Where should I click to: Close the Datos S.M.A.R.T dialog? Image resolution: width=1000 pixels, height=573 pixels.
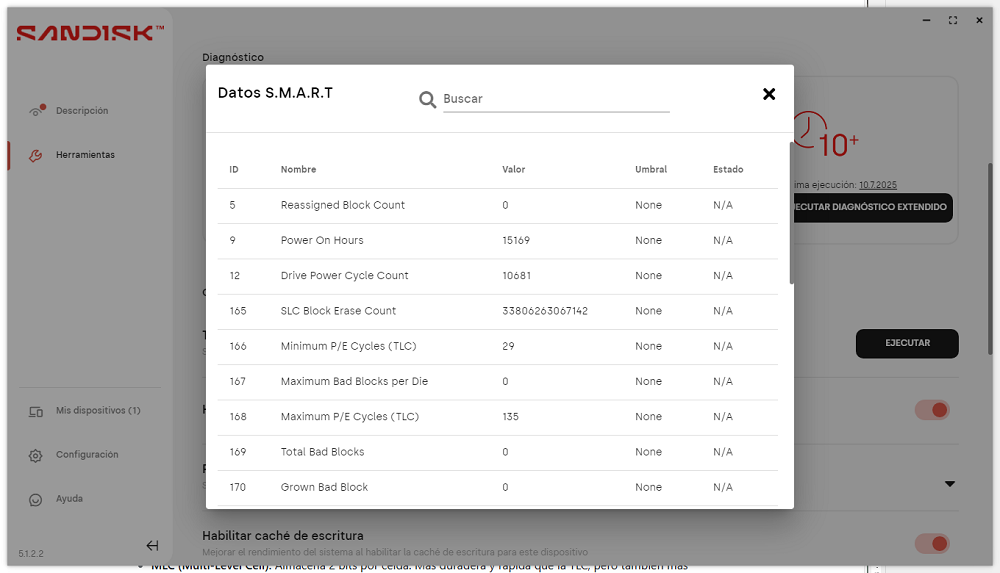(x=768, y=94)
